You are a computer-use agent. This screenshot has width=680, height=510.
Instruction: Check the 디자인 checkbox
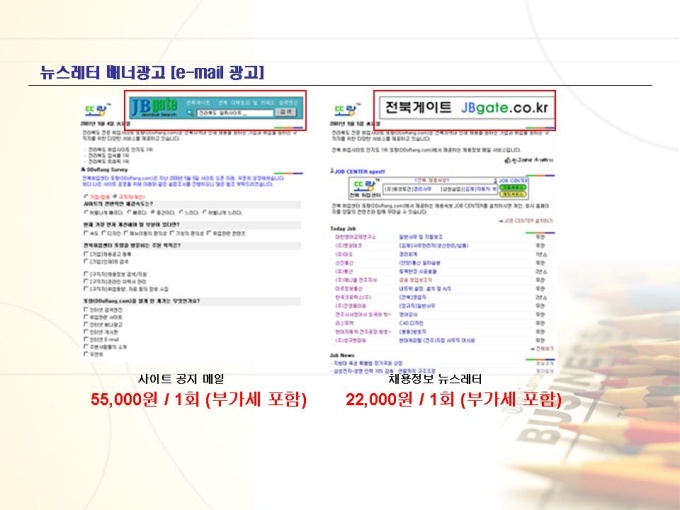click(x=105, y=233)
